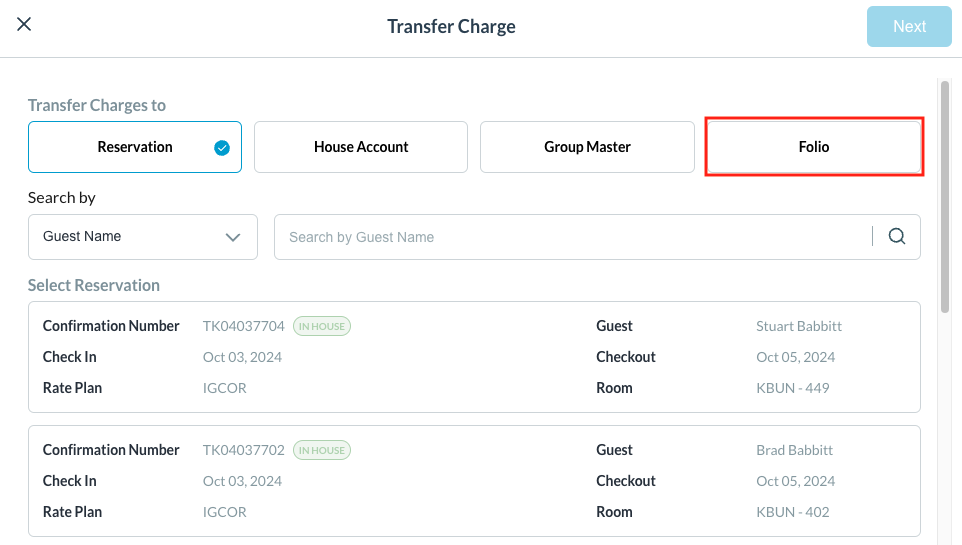
Task: Open the Search by Guest Name dropdown
Action: pos(142,237)
